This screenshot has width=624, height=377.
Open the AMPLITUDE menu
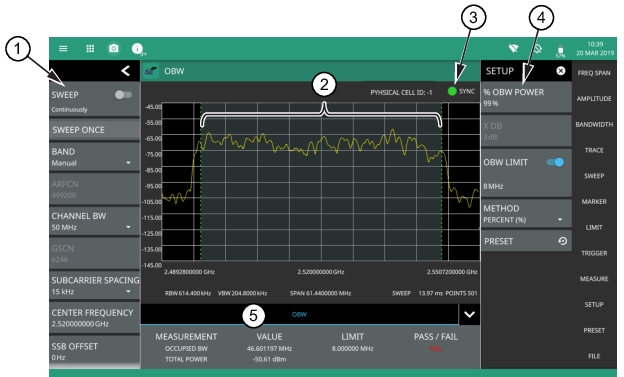(x=594, y=98)
